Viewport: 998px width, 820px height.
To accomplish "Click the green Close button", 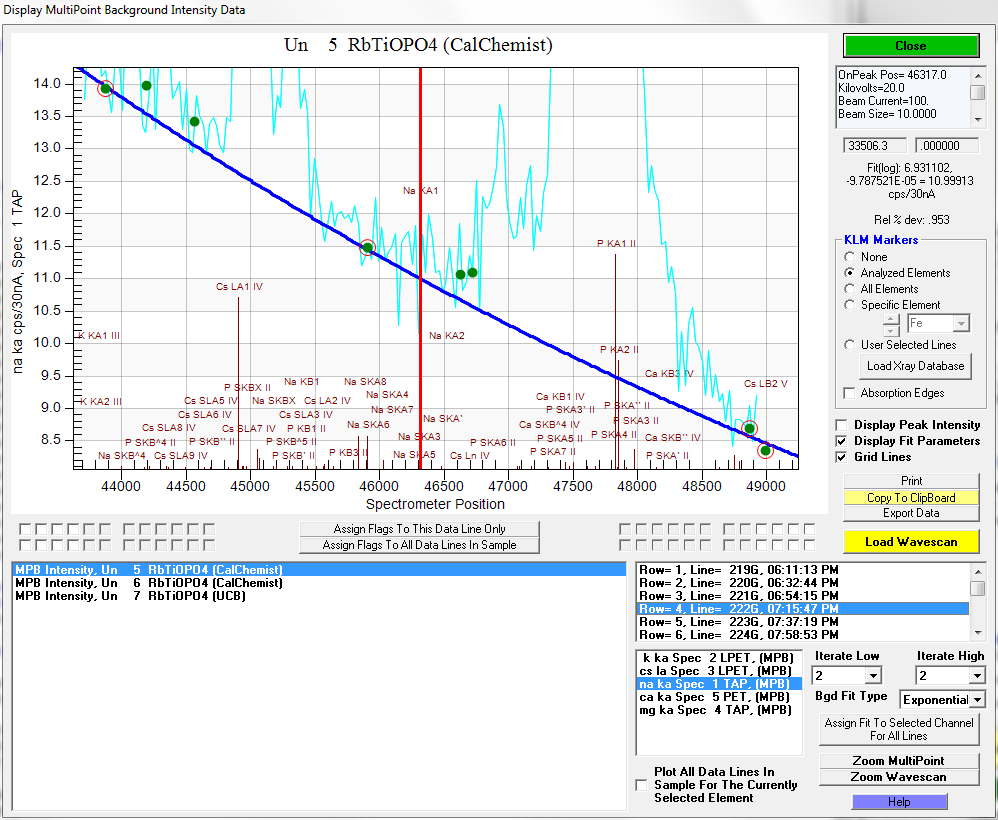I will coord(910,46).
